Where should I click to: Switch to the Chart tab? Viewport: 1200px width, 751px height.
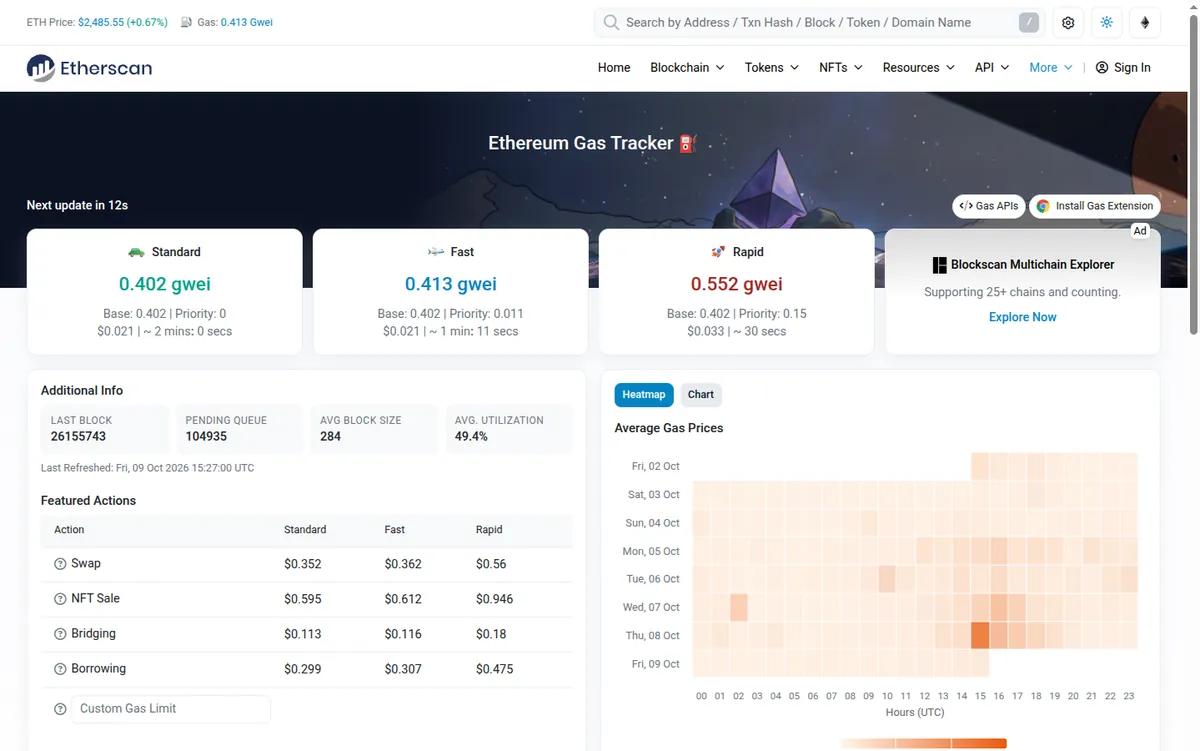[x=701, y=395]
